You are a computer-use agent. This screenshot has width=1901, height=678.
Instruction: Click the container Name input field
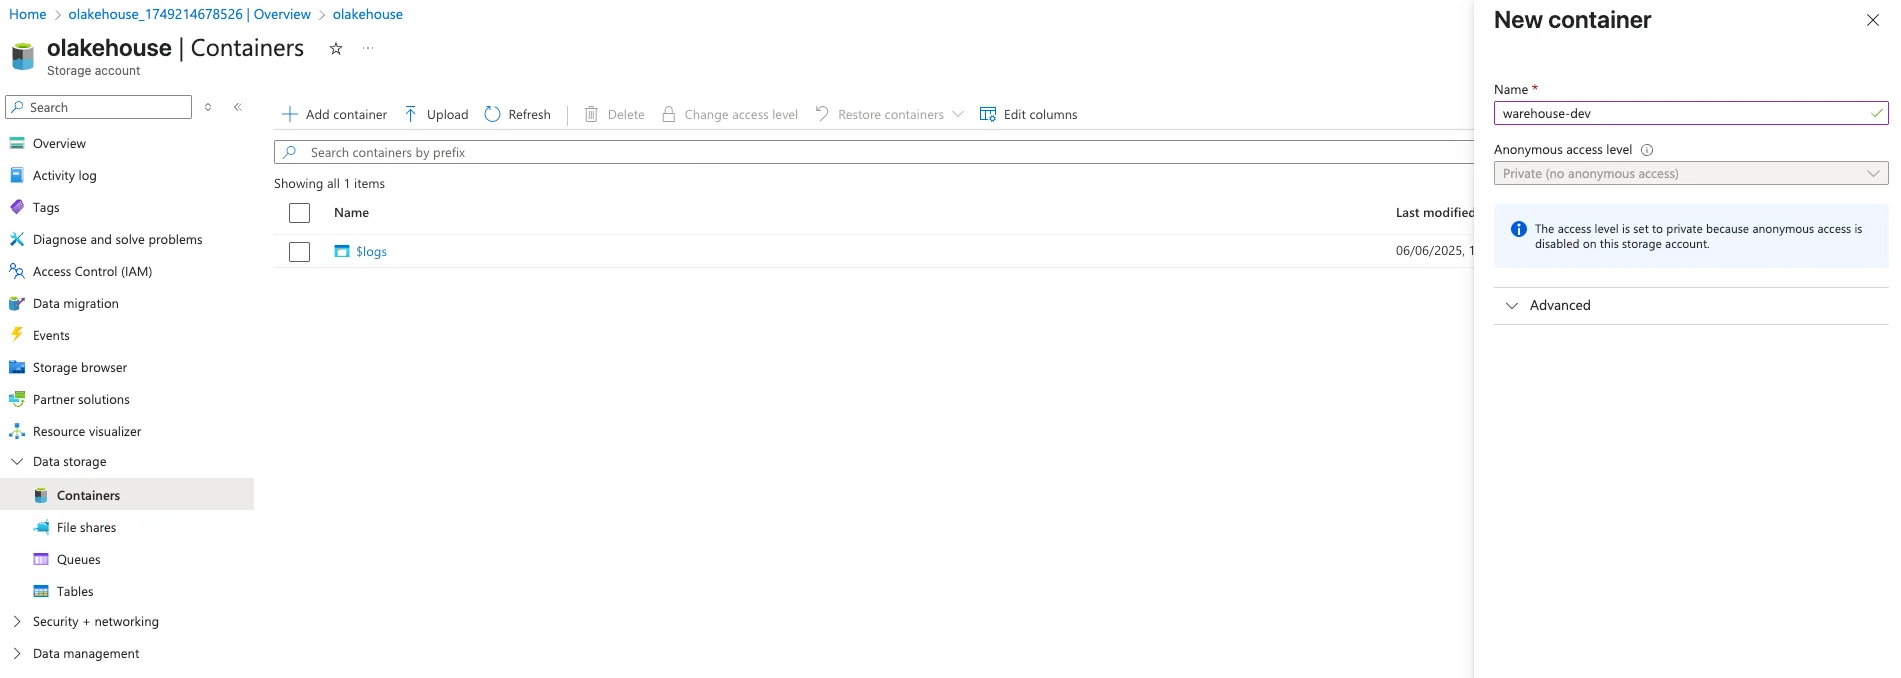(1680, 114)
